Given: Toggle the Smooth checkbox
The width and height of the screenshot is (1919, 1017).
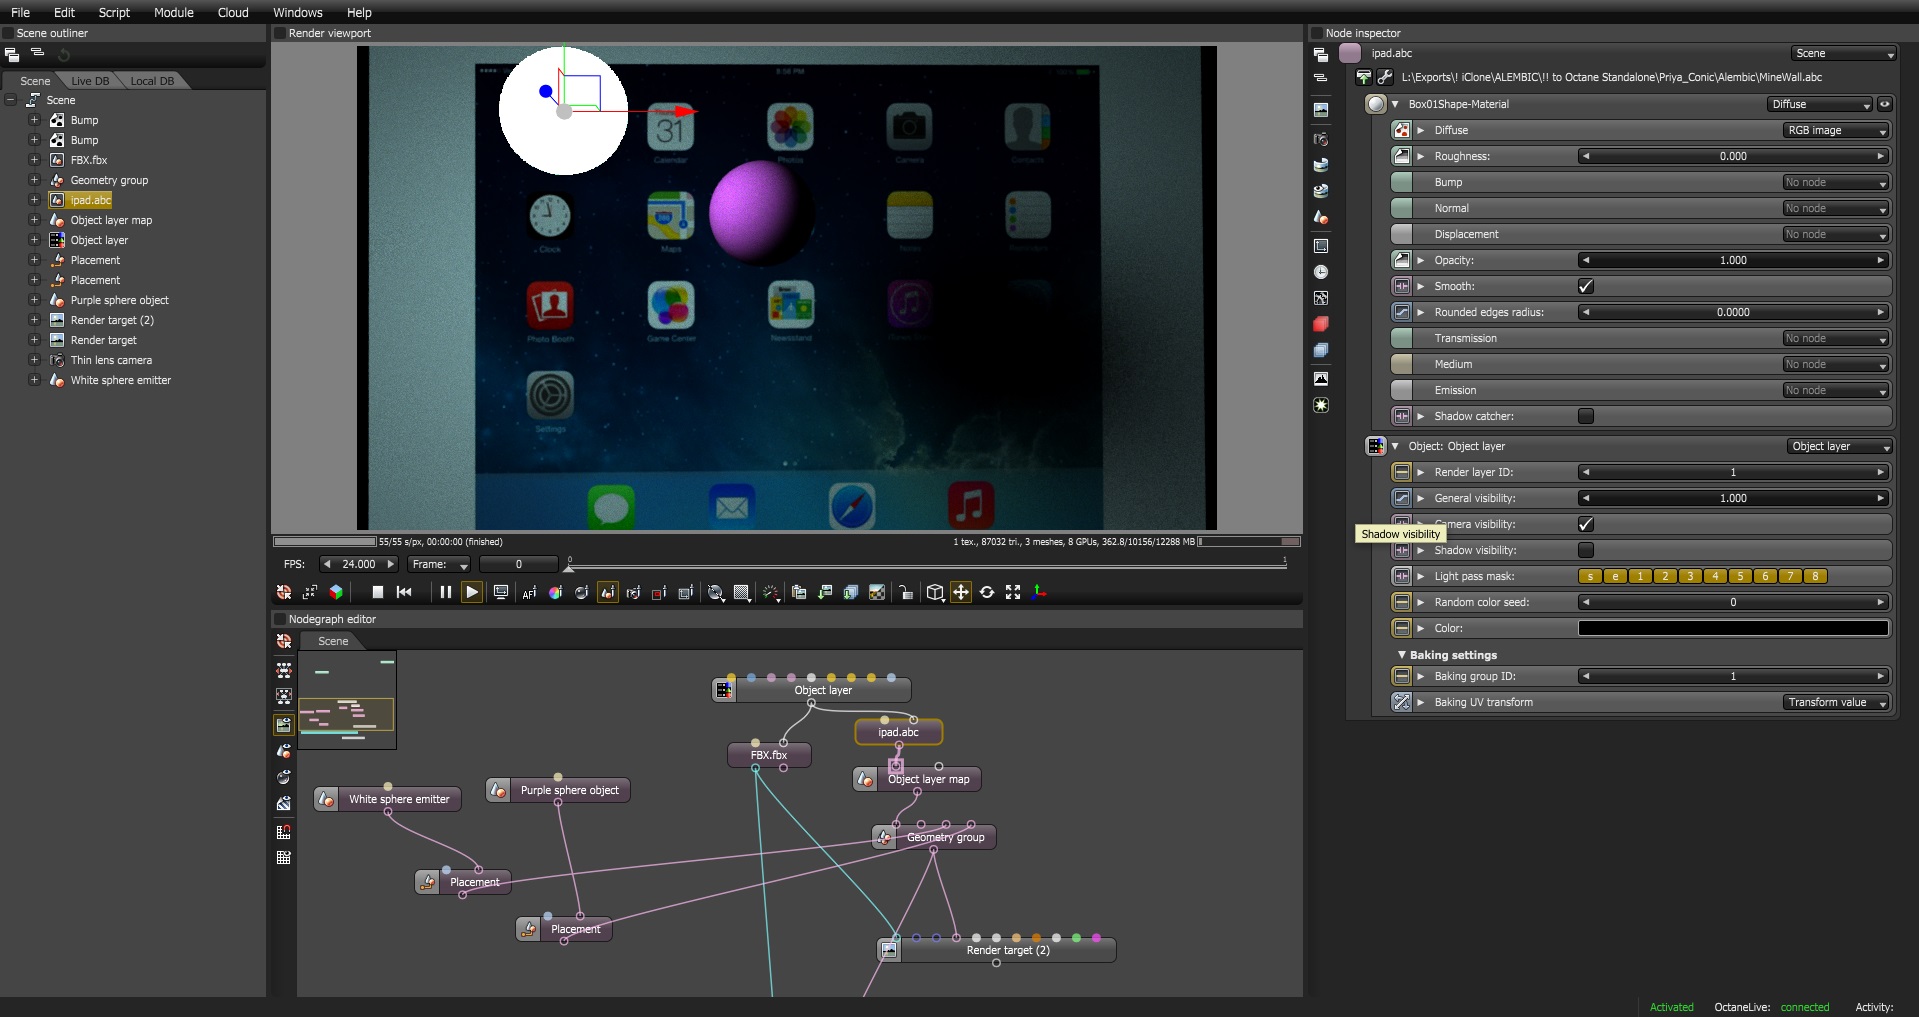Looking at the screenshot, I should 1586,286.
